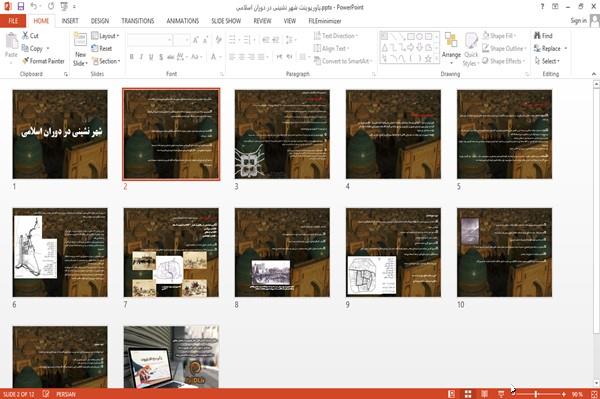The height and width of the screenshot is (399, 600).
Task: Open the Align Text dropdown
Action: tap(331, 49)
